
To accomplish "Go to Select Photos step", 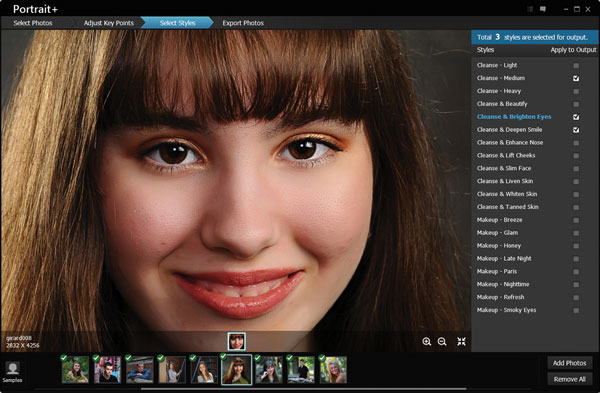I will pos(33,23).
